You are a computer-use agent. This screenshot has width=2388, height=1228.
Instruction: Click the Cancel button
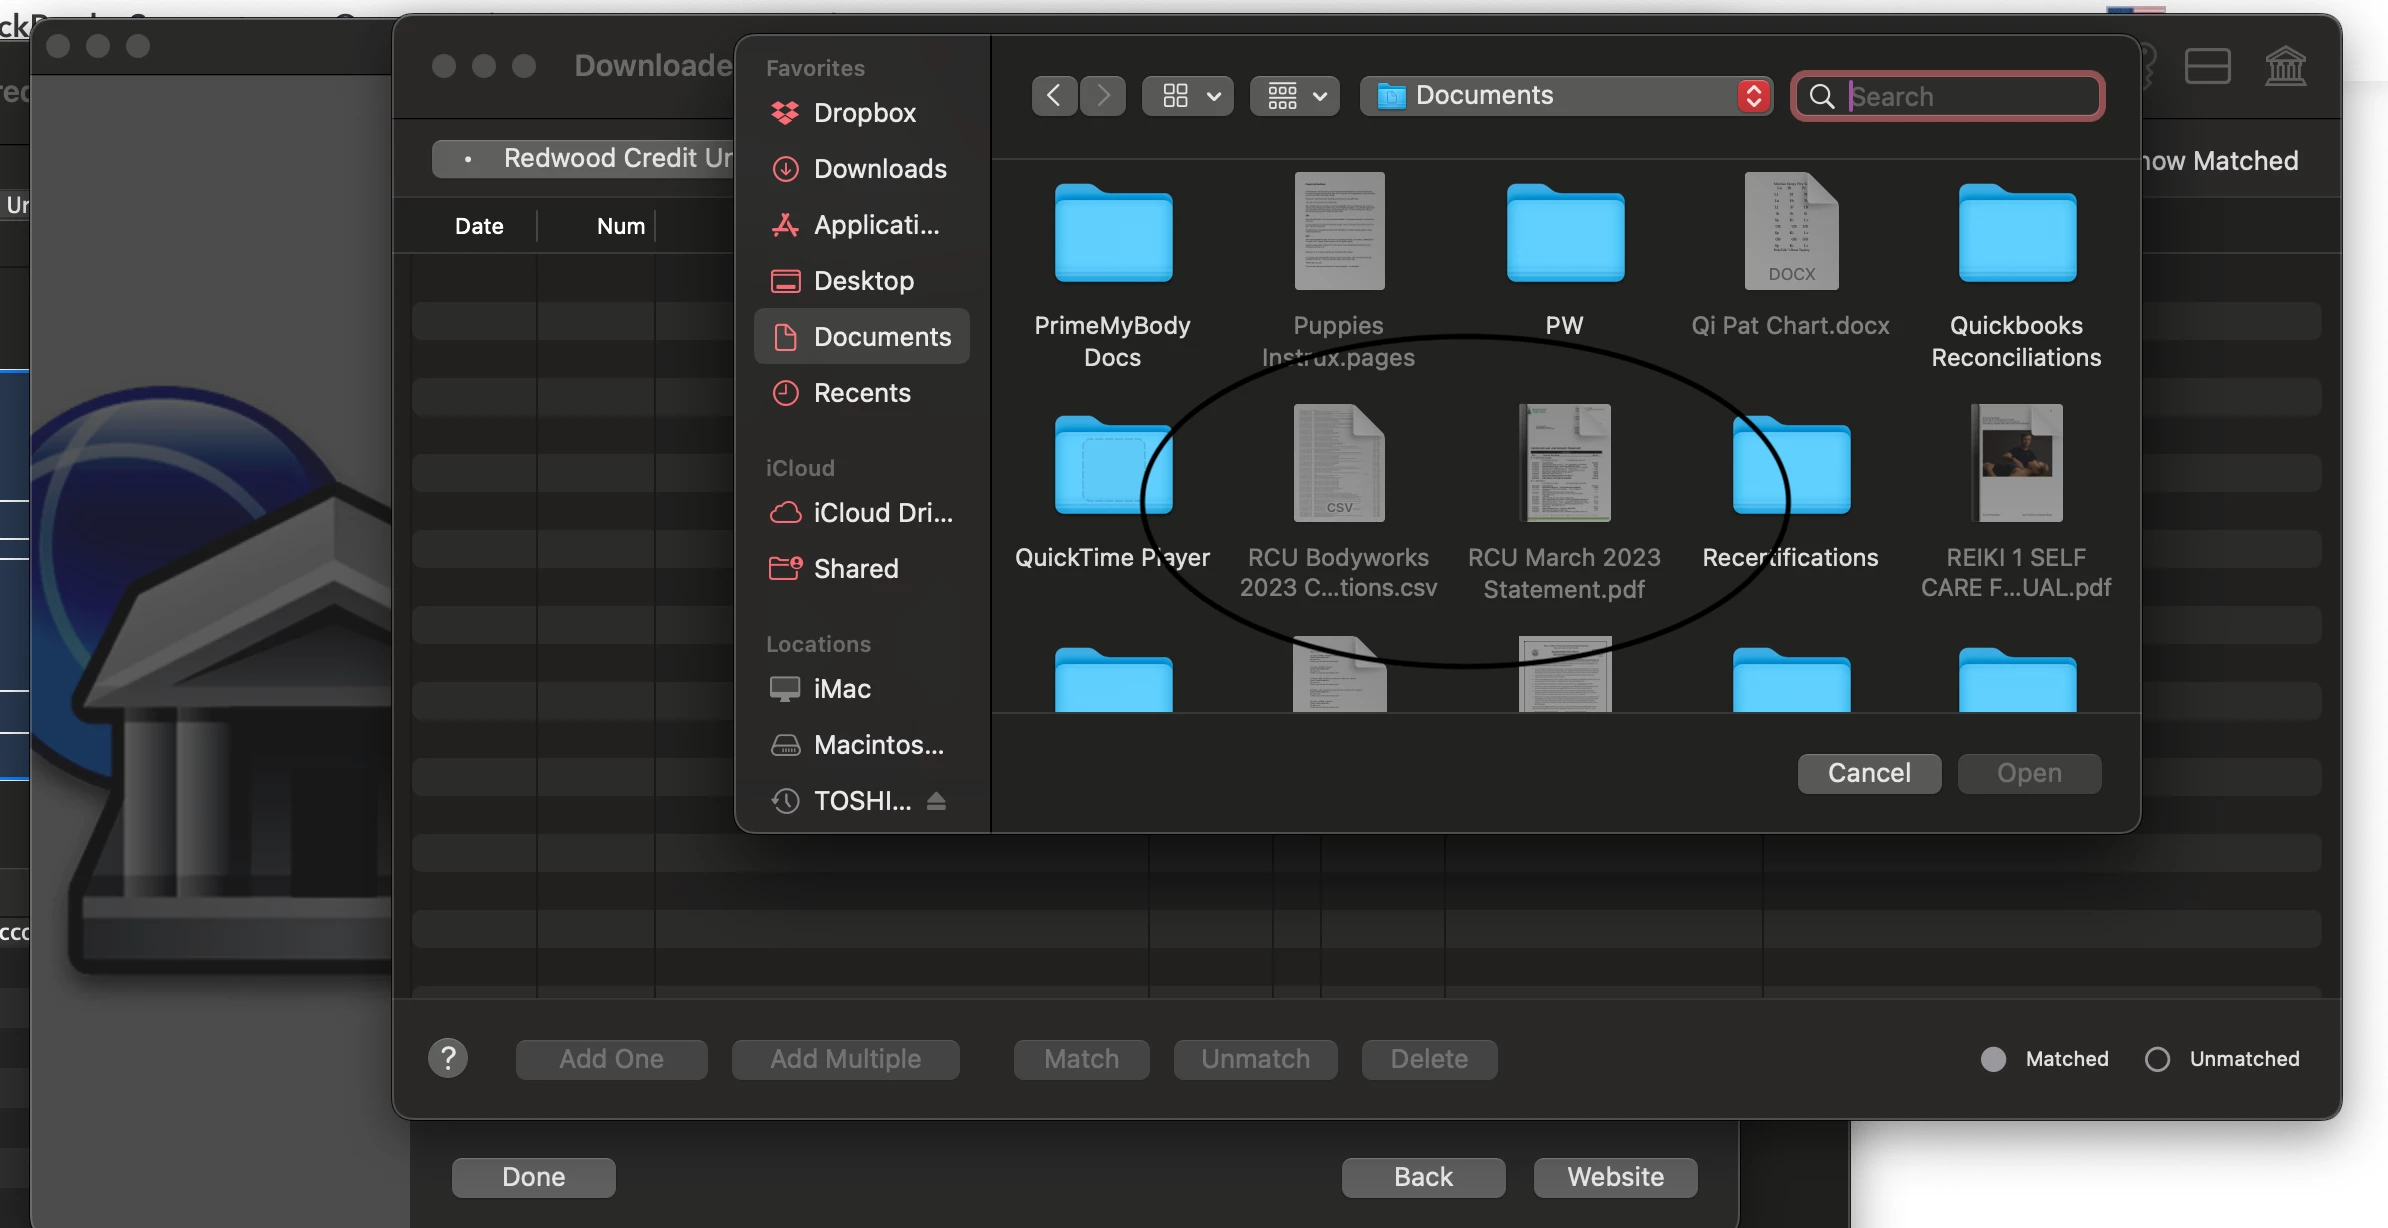1869,773
